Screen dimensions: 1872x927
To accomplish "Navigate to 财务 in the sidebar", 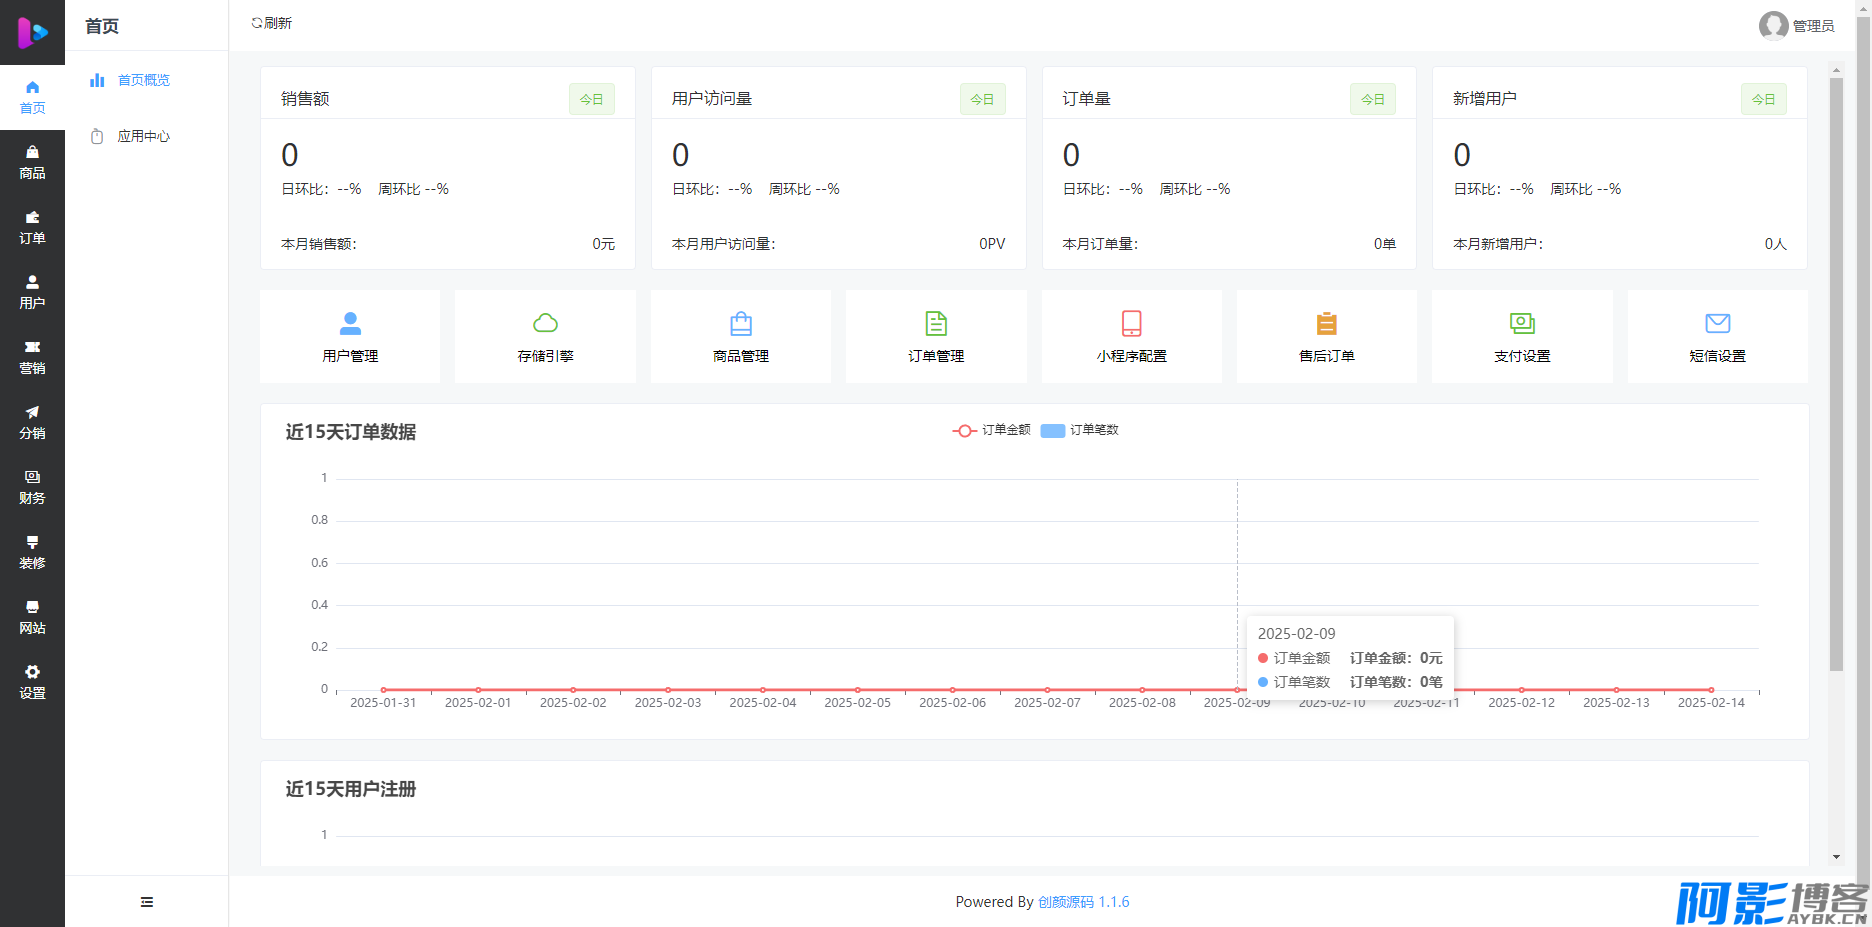I will click(32, 487).
